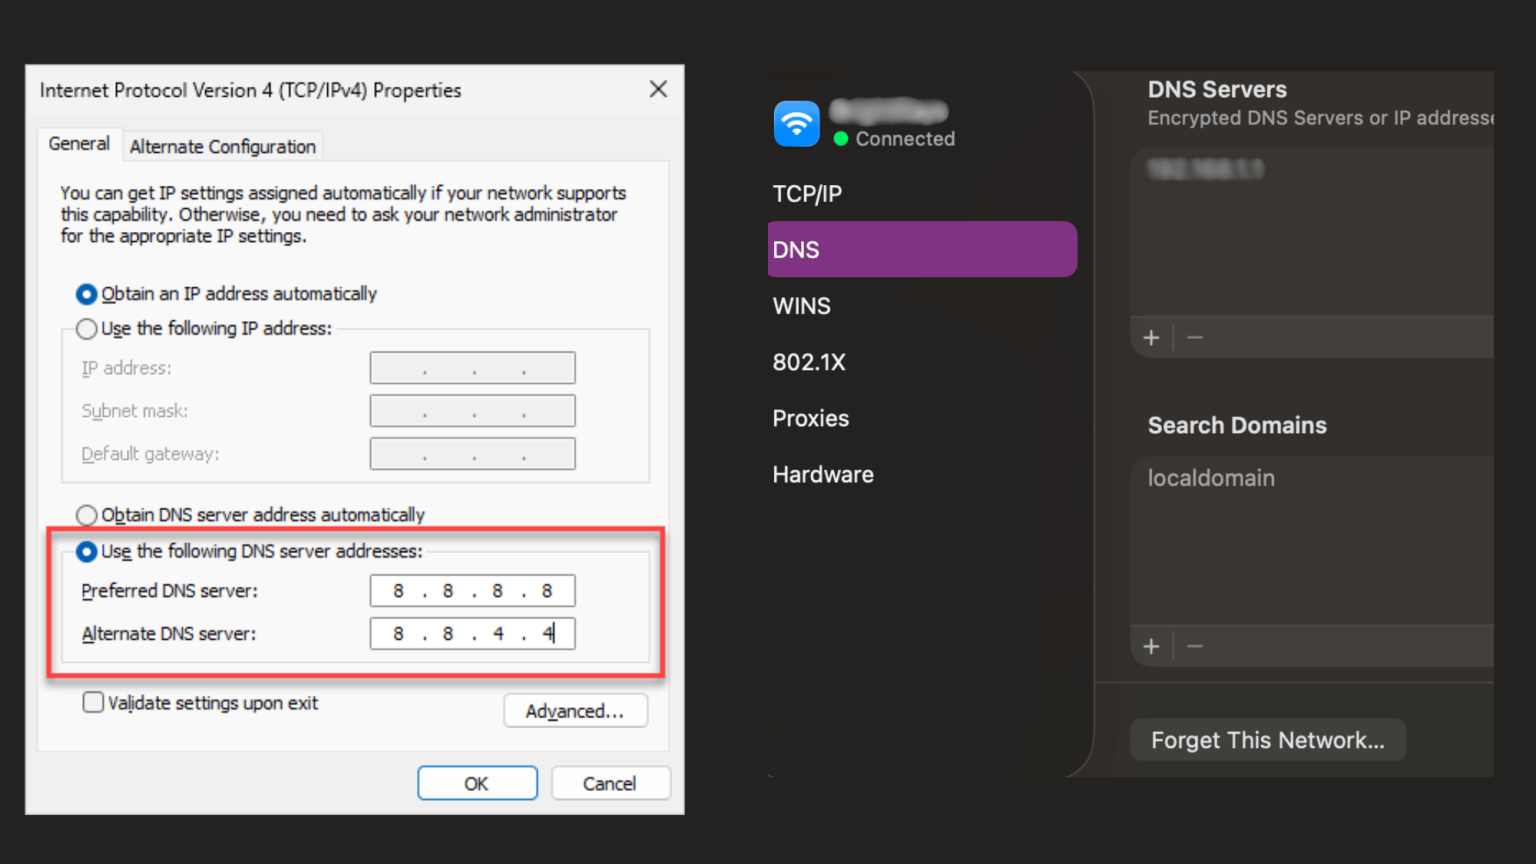This screenshot has width=1536, height=864.
Task: Click the Advanced... button
Action: pos(575,711)
